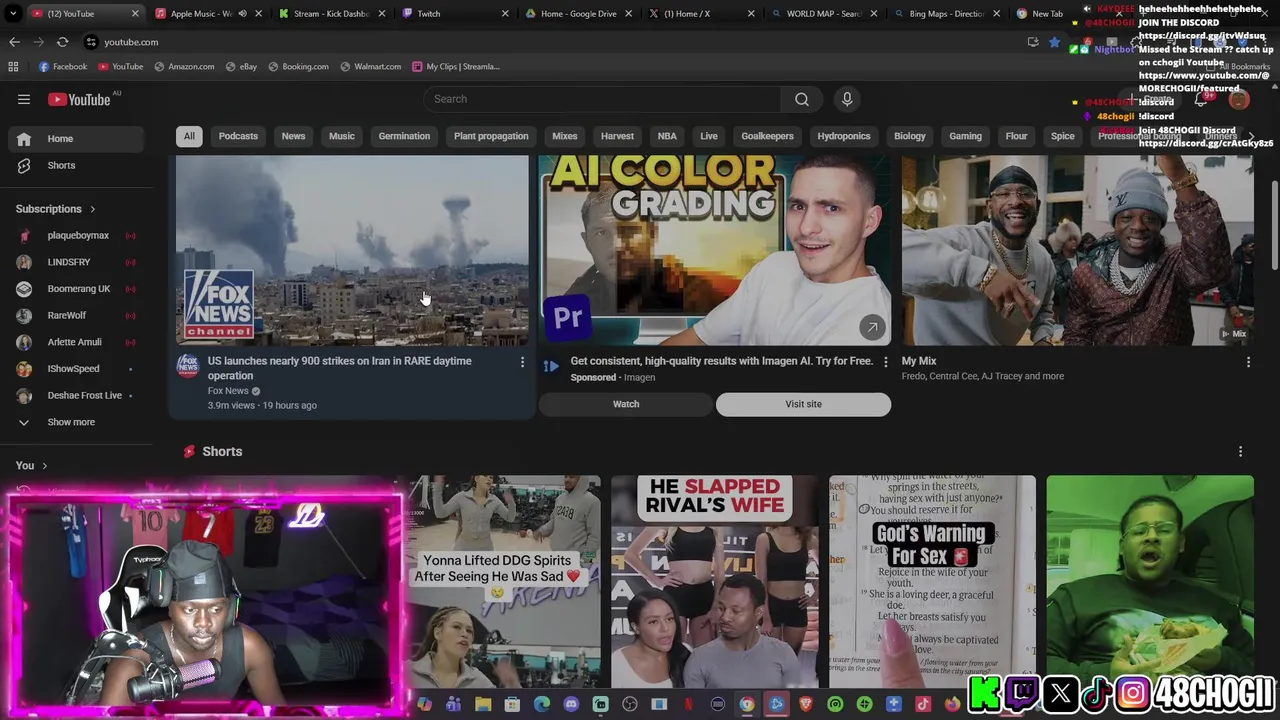
Task: Switch to the Stream - Kick Dashboard tab
Action: tap(330, 14)
